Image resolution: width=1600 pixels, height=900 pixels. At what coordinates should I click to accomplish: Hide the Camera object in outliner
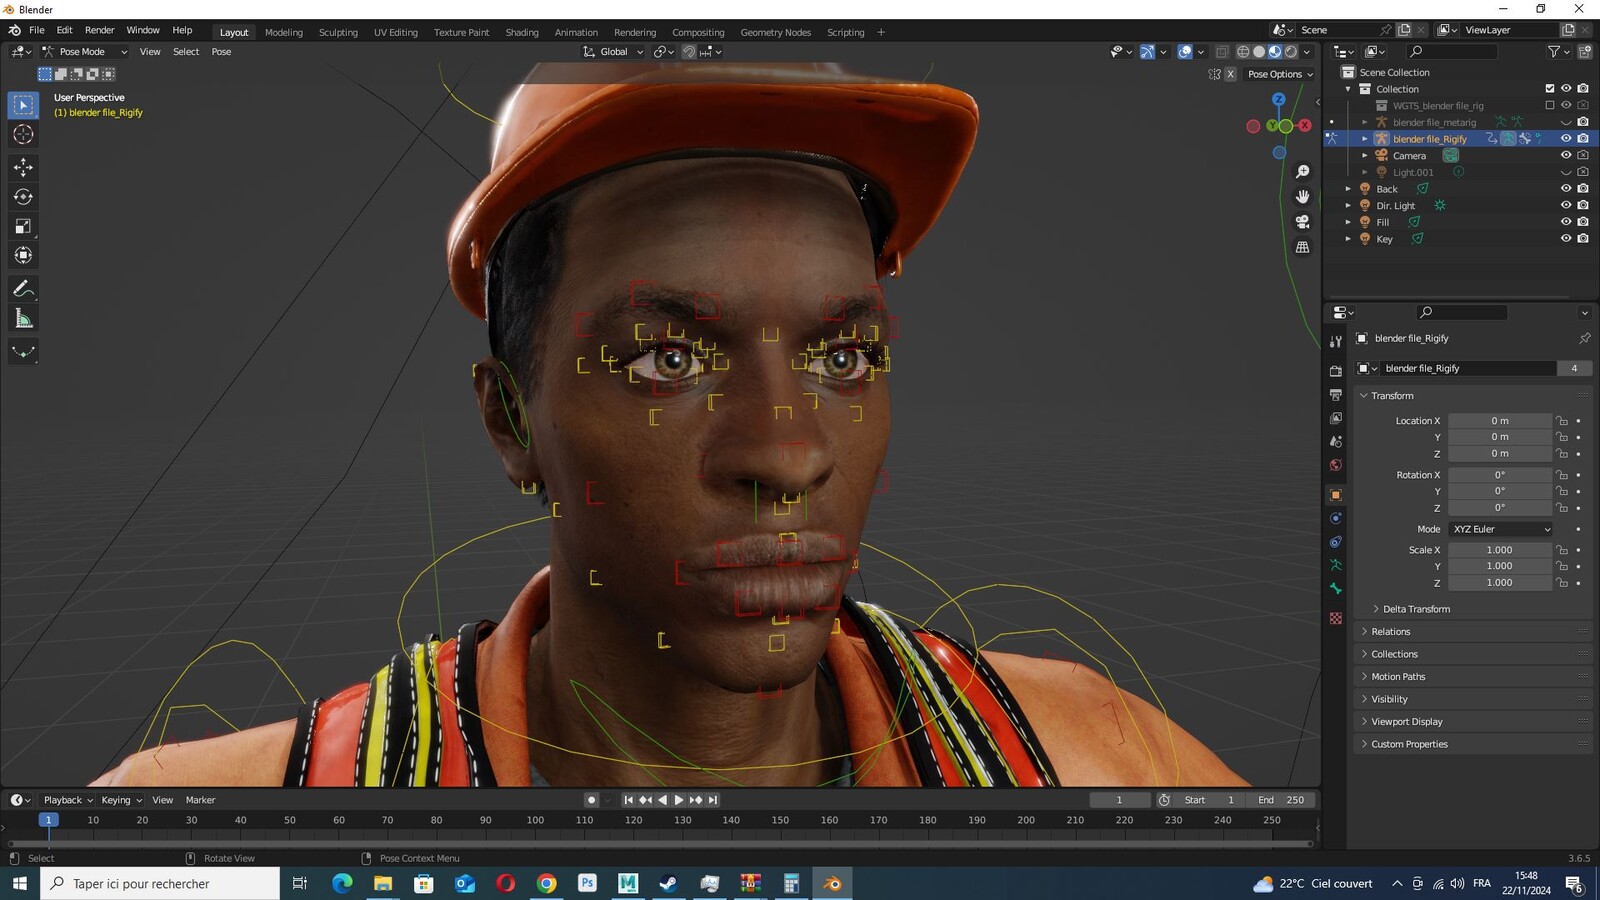tap(1566, 155)
